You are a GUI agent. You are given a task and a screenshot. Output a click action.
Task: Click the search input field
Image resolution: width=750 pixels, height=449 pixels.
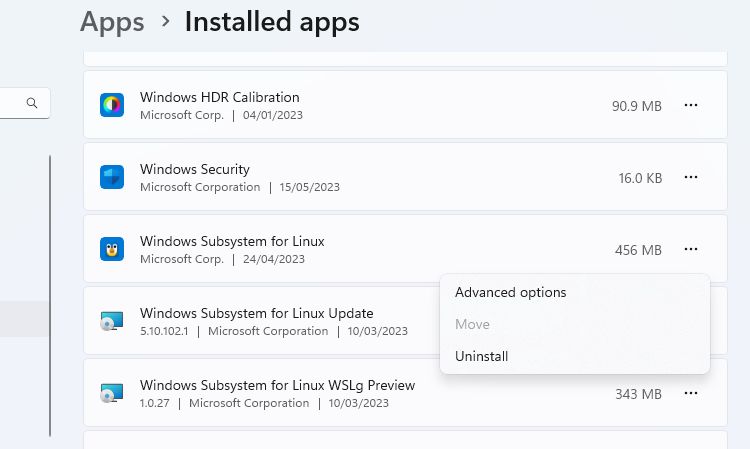point(24,103)
